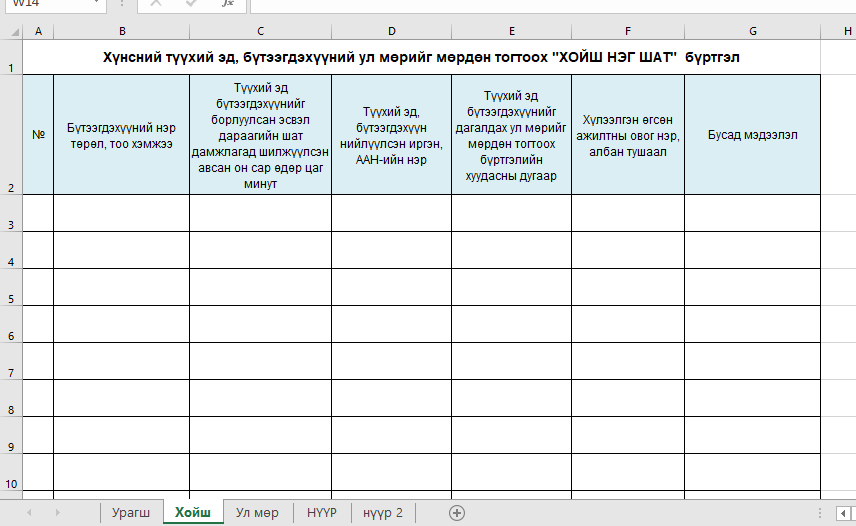The height and width of the screenshot is (526, 856).
Task: Select row 7 header
Action: 11,361
